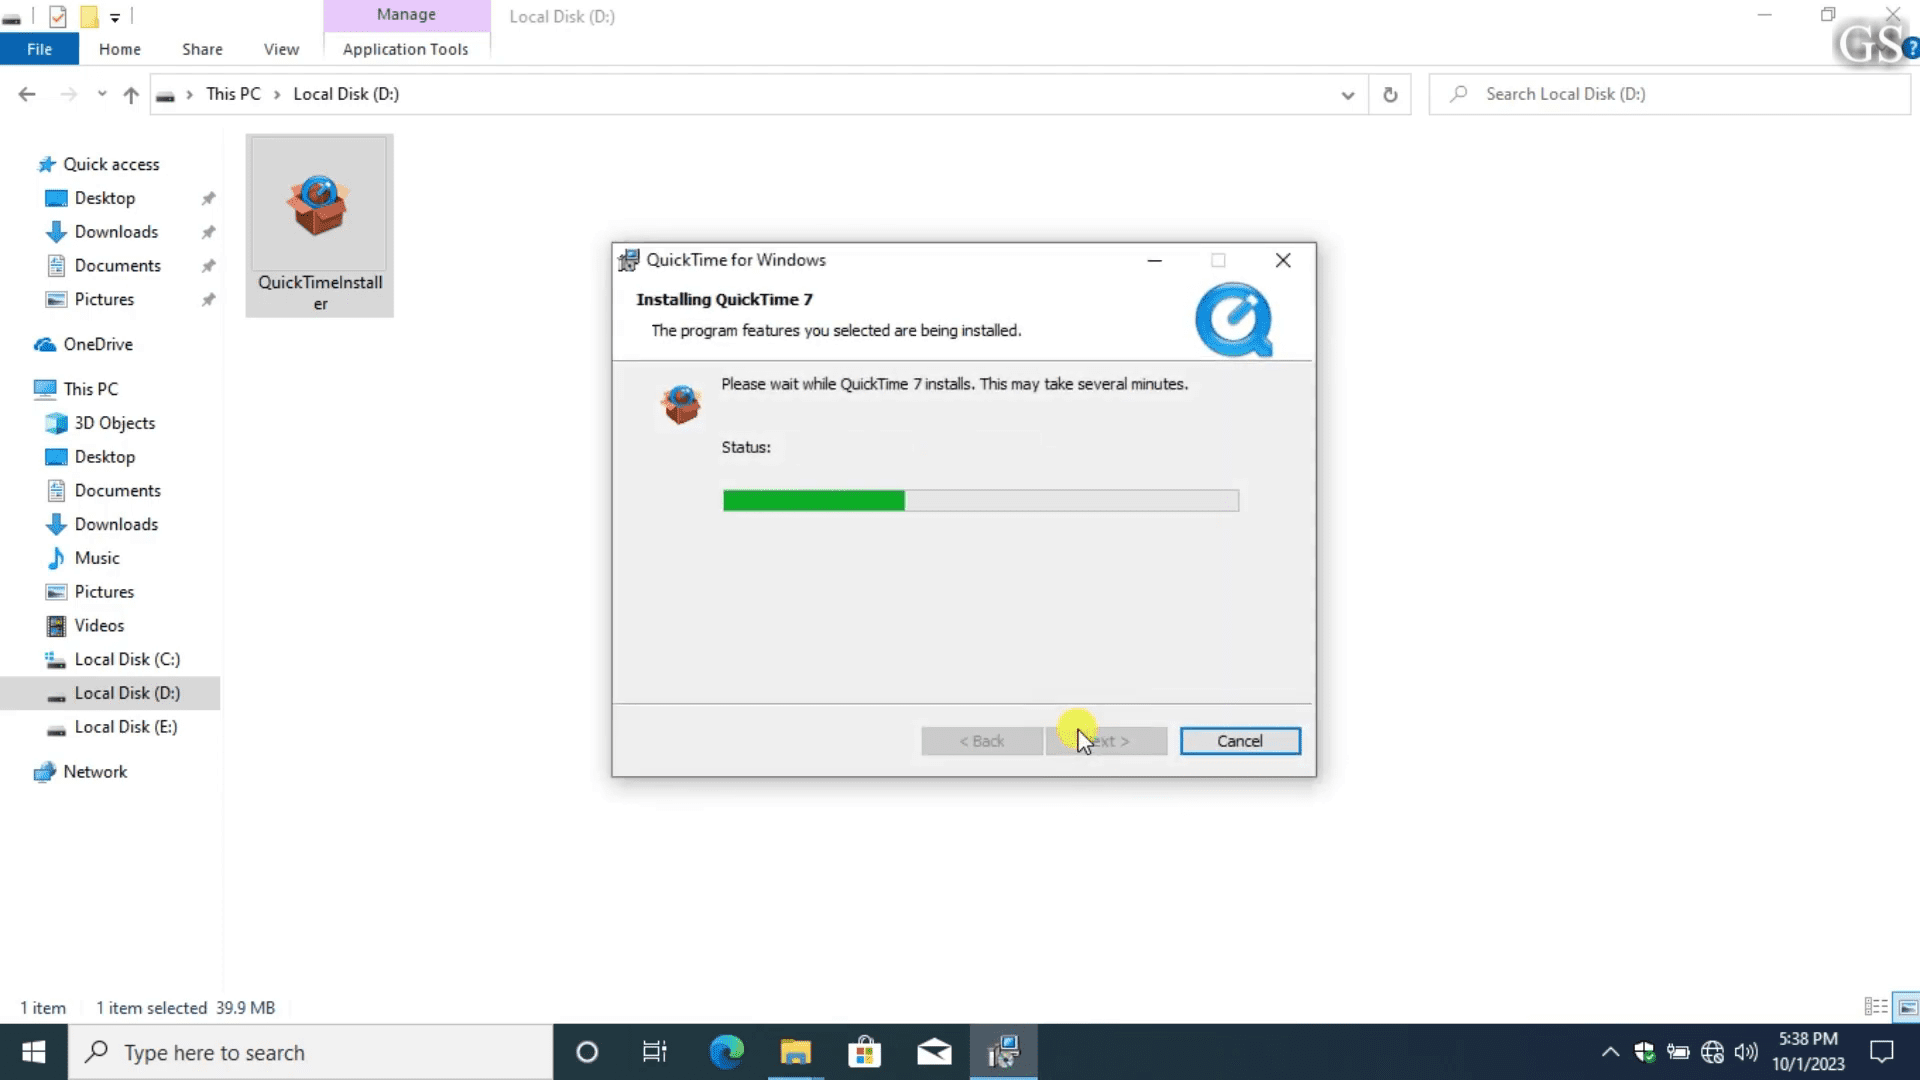The image size is (1920, 1080).
Task: Expand recent locations dropdown arrow
Action: (102, 94)
